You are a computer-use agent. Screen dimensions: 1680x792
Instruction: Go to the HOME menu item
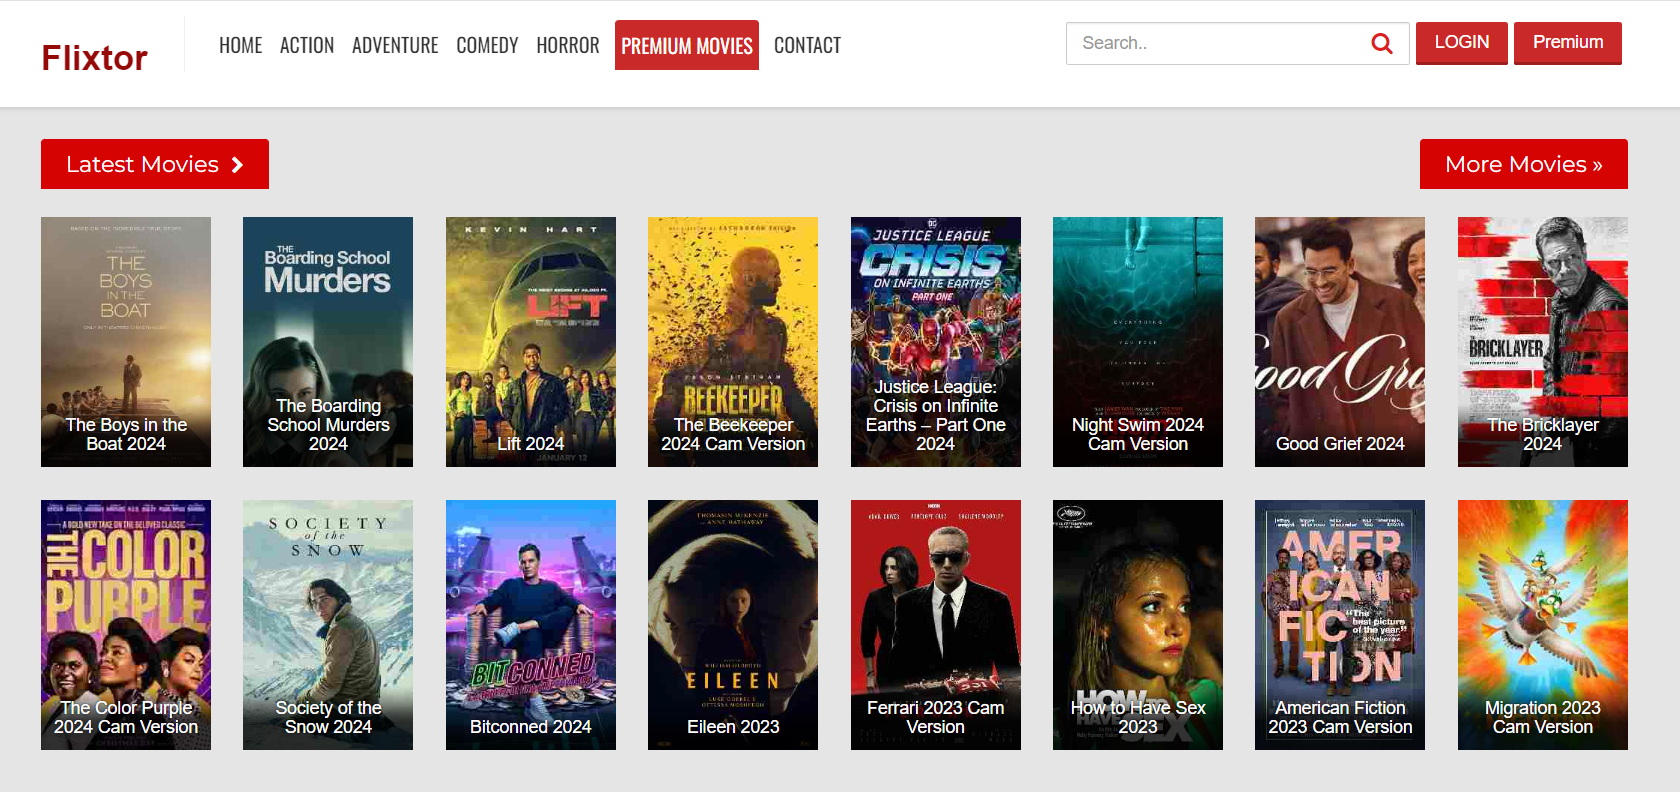coord(240,45)
